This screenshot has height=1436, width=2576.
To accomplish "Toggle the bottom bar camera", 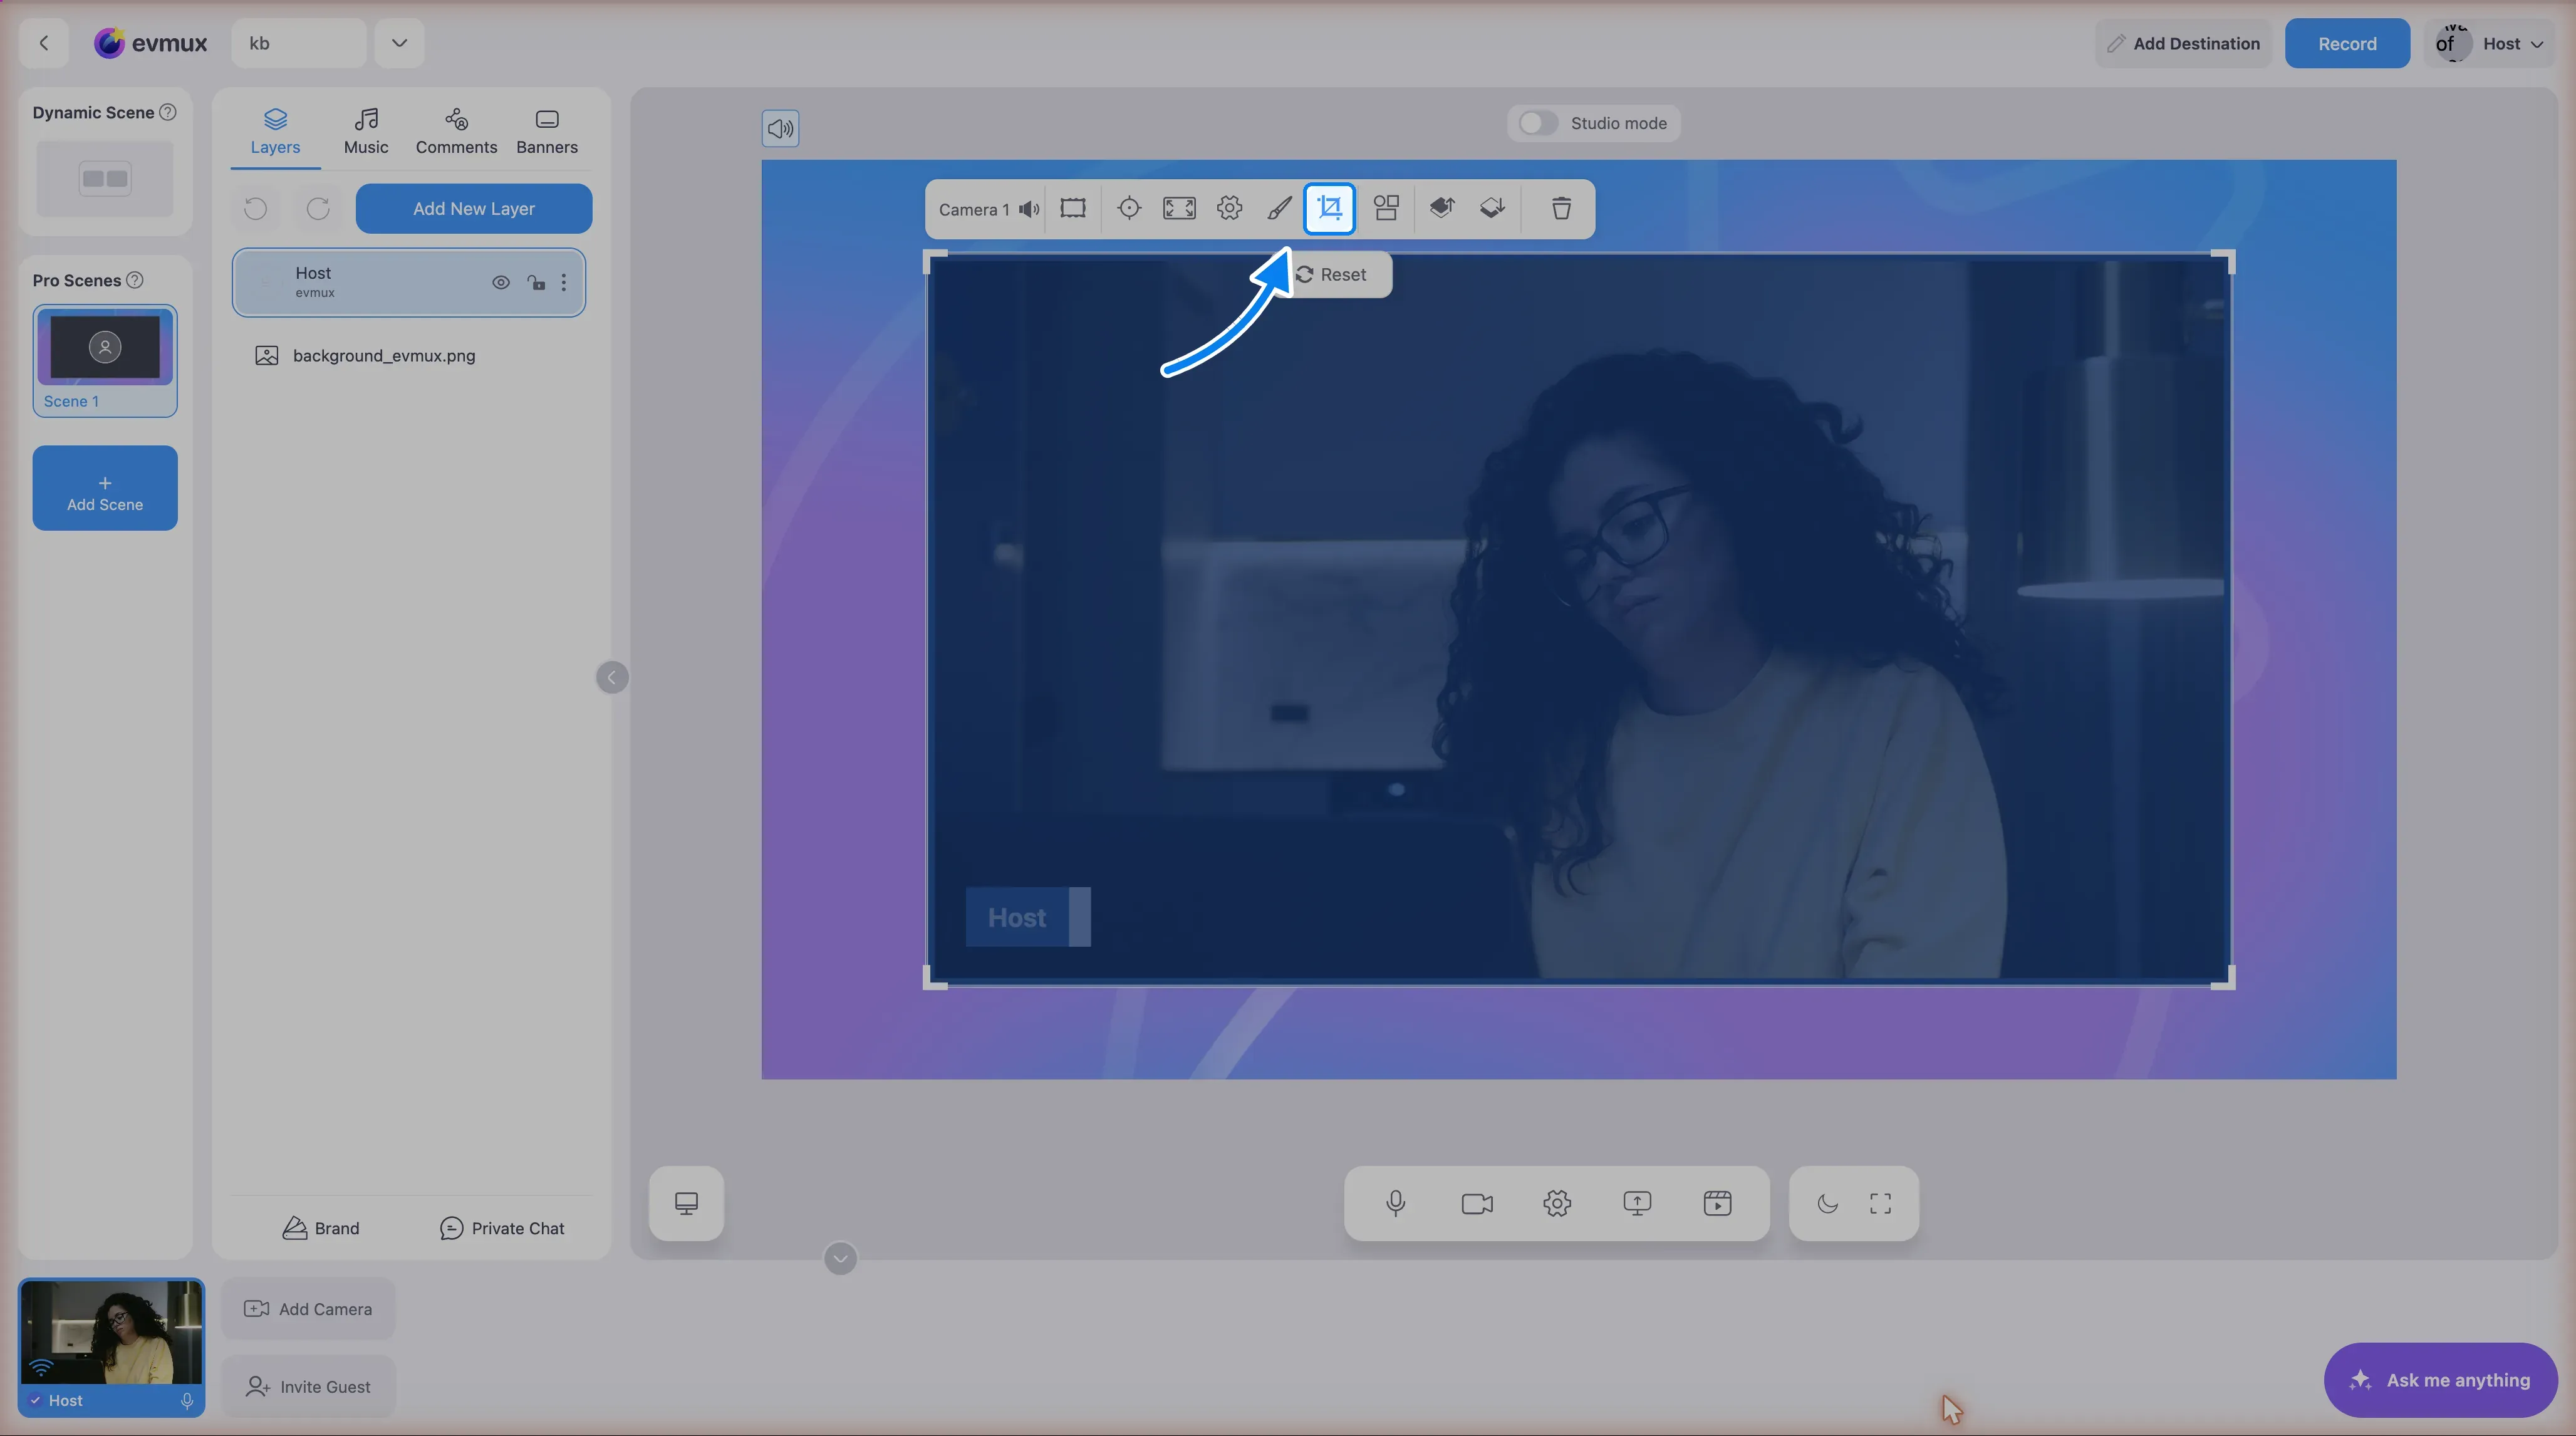I will coord(1477,1203).
